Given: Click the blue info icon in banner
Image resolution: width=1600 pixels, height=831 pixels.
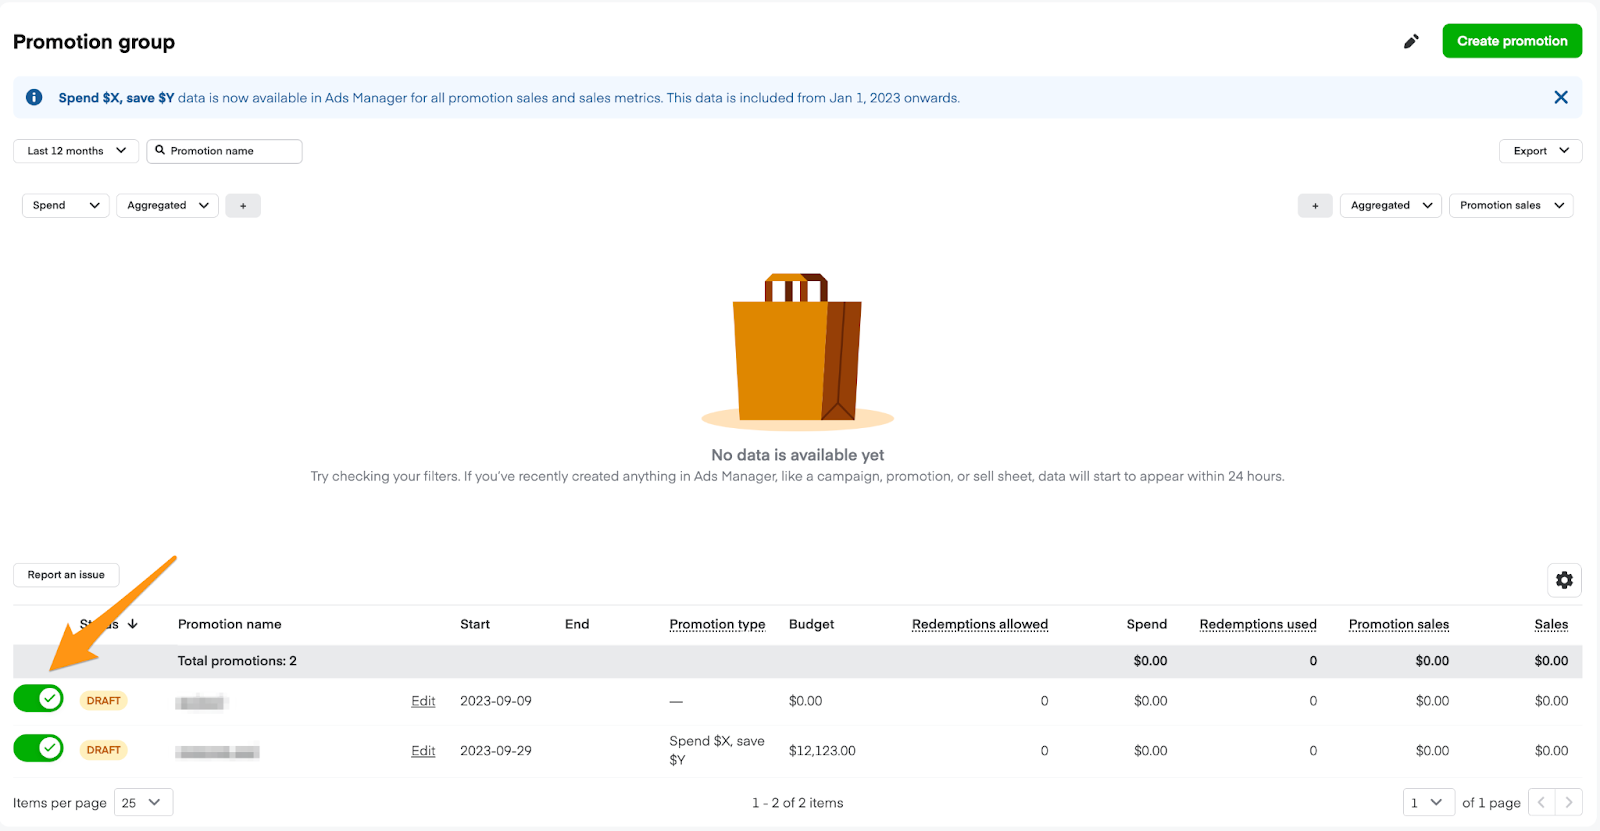Looking at the screenshot, I should click(34, 97).
